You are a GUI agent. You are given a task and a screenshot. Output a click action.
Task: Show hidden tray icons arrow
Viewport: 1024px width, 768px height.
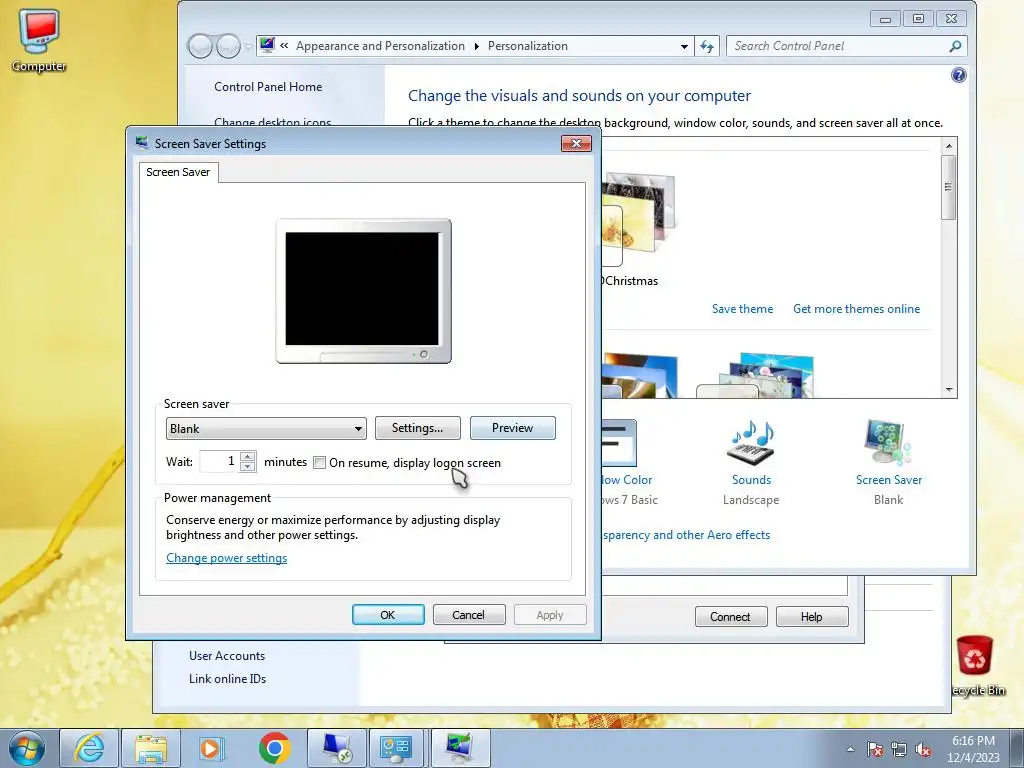(850, 749)
